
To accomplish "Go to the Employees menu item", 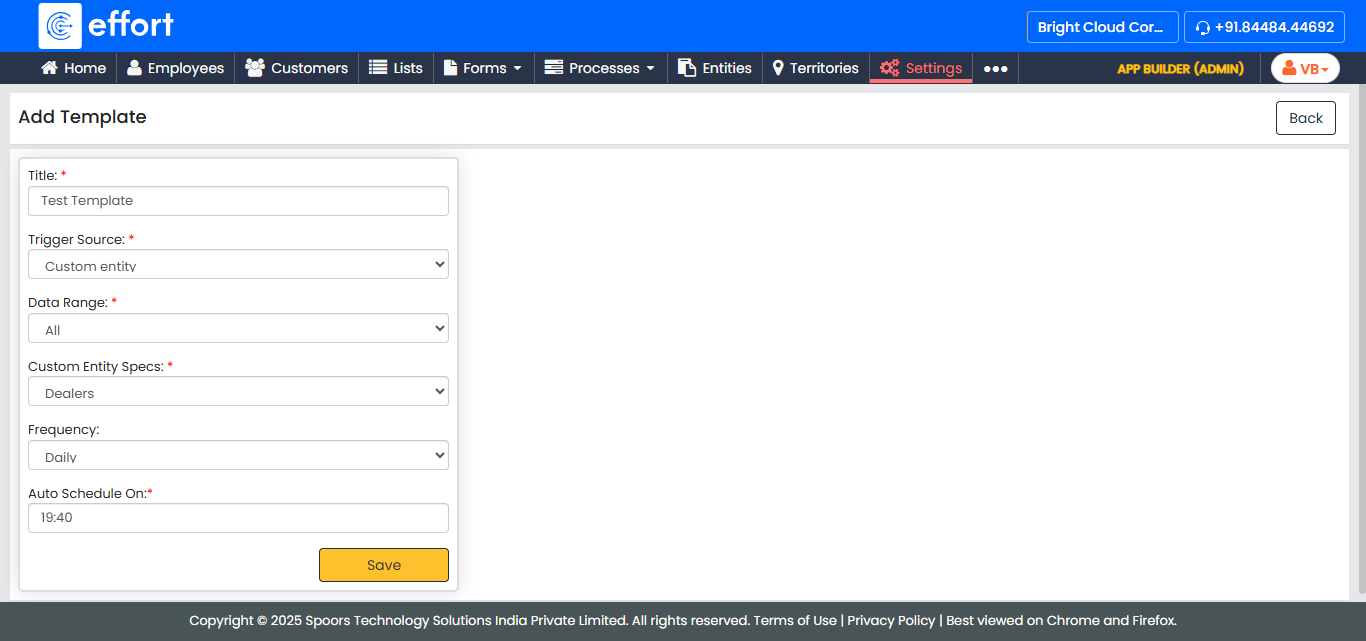I will [176, 68].
